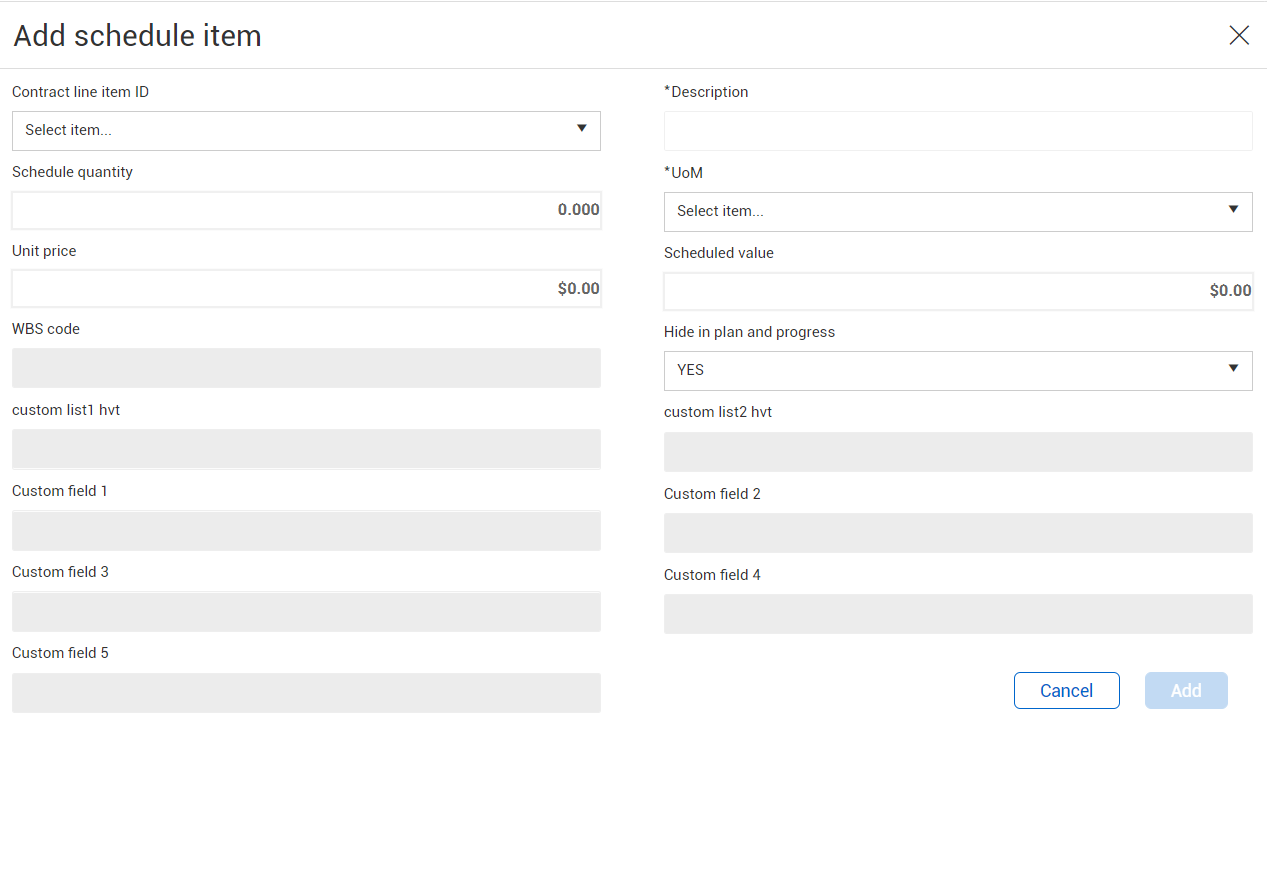Select the Scheduled value field
The height and width of the screenshot is (880, 1267).
[x=958, y=291]
